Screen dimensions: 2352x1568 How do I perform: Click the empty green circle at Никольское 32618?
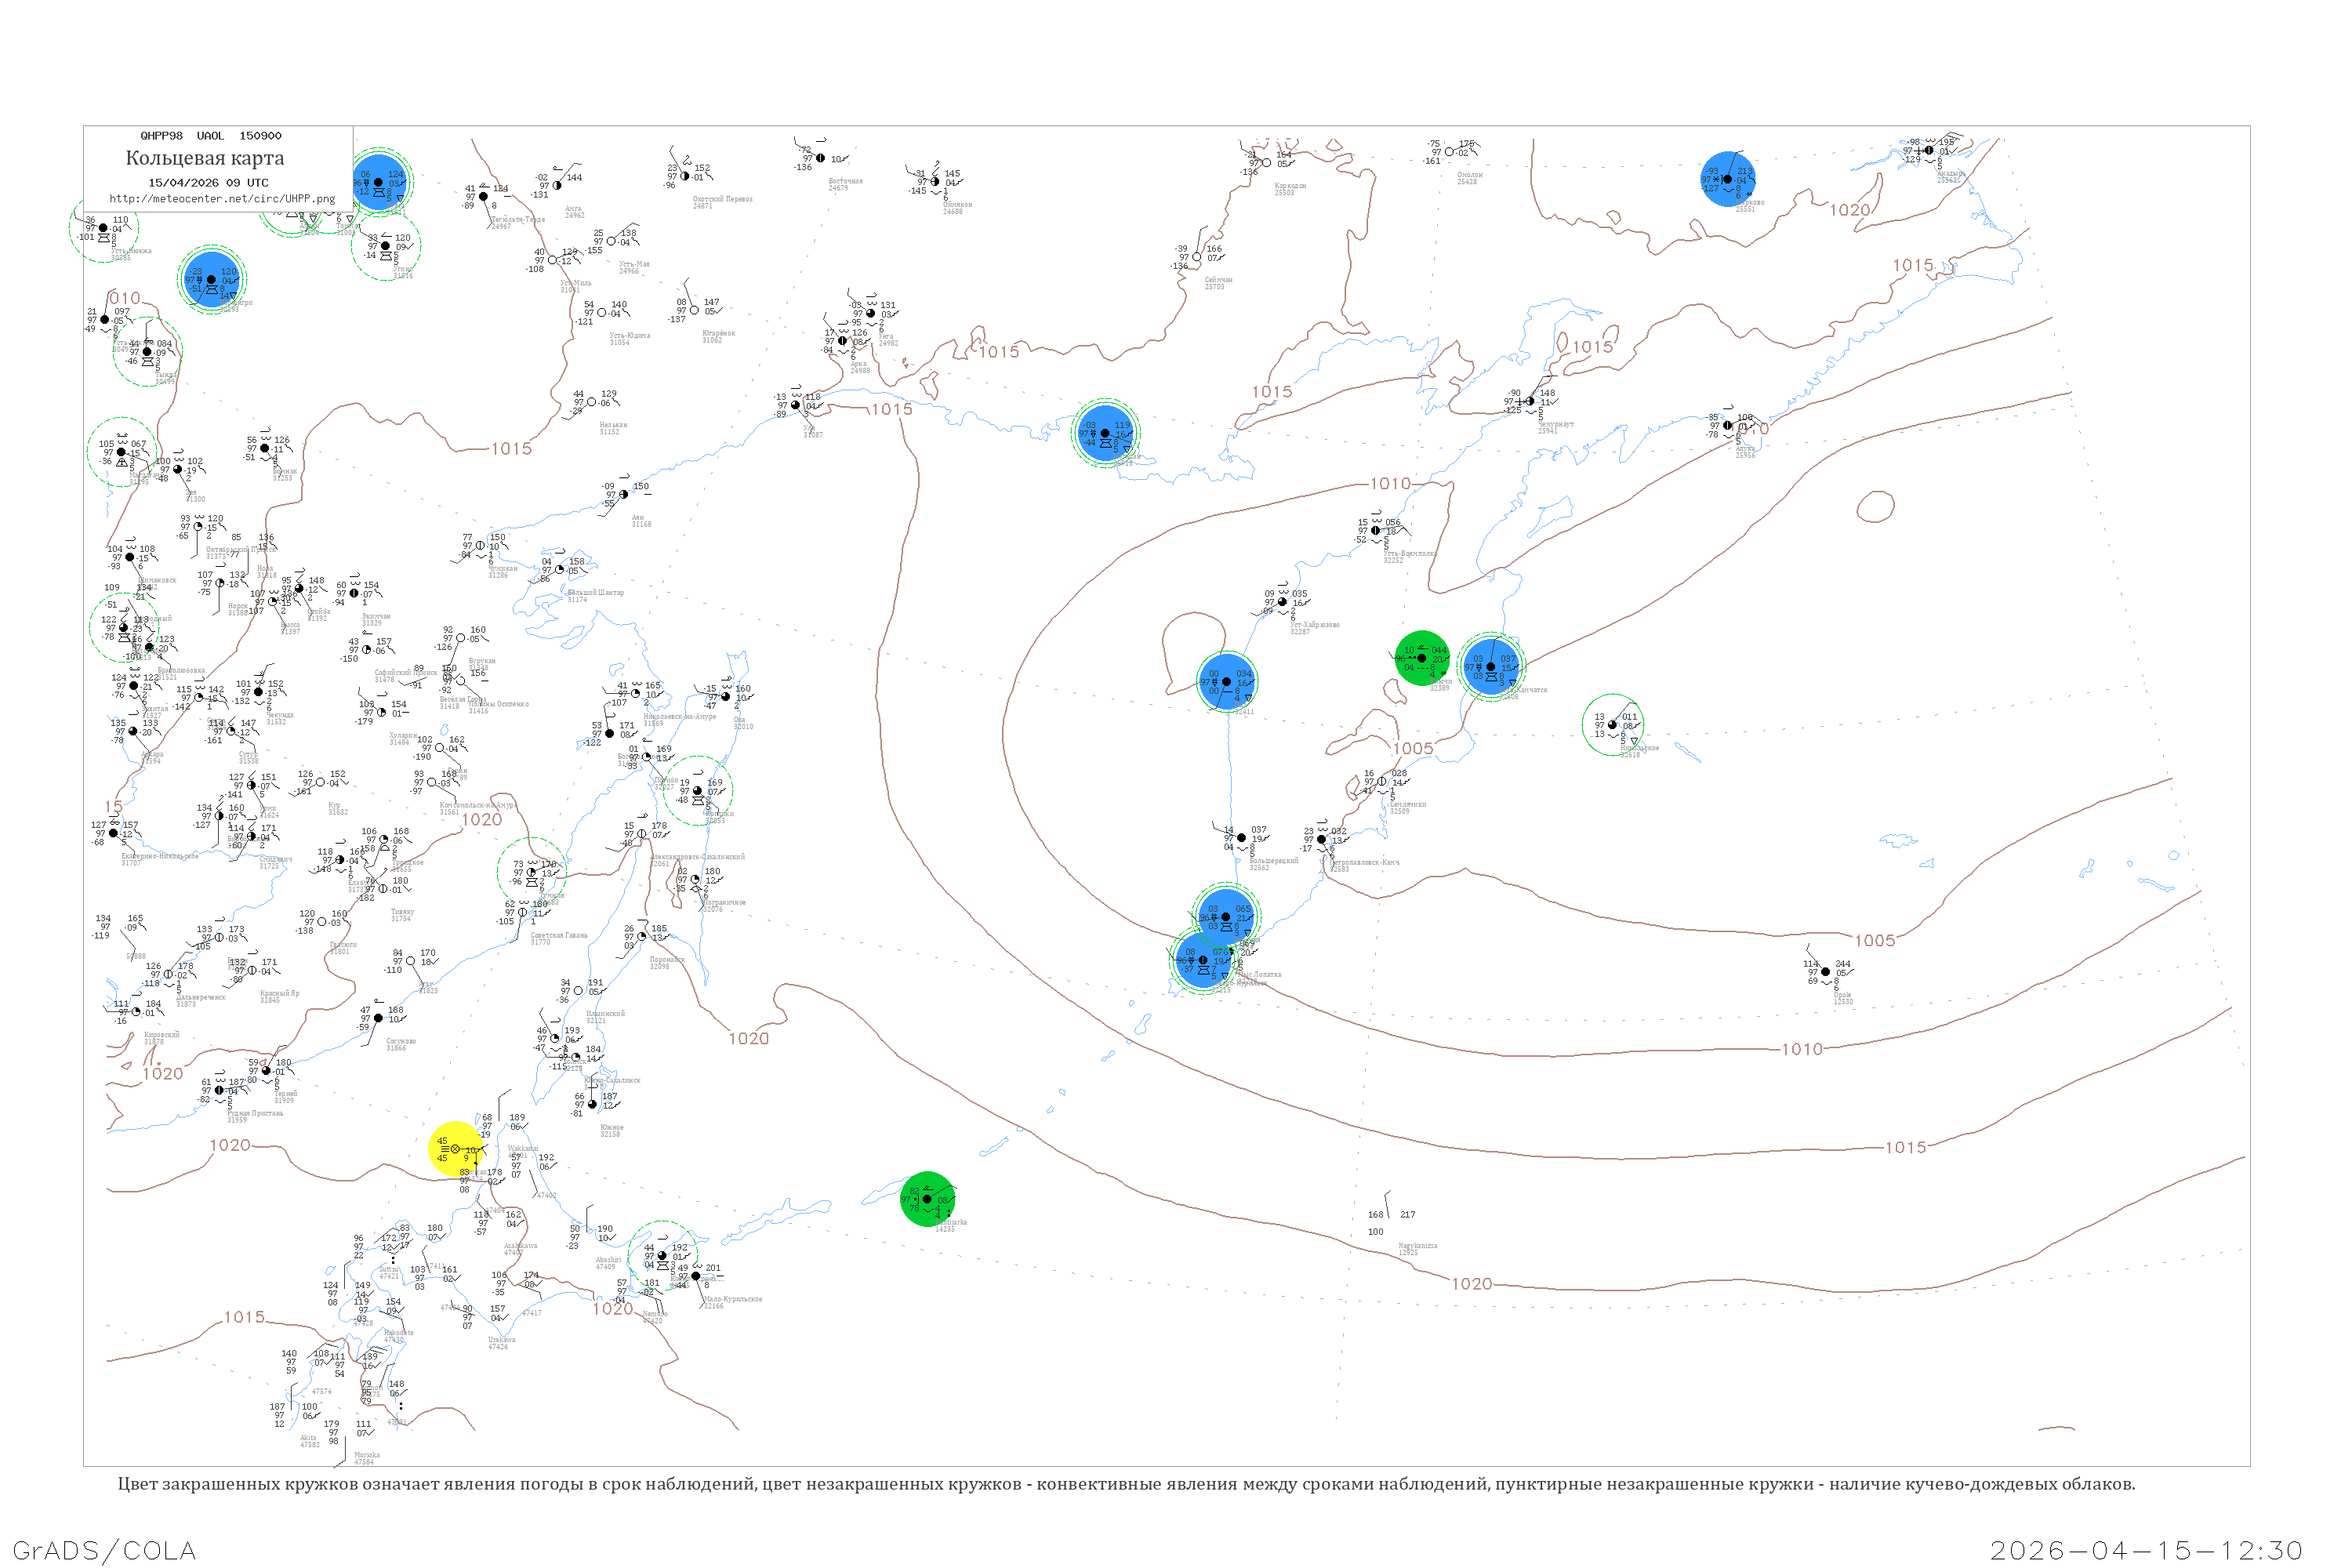[x=1612, y=724]
